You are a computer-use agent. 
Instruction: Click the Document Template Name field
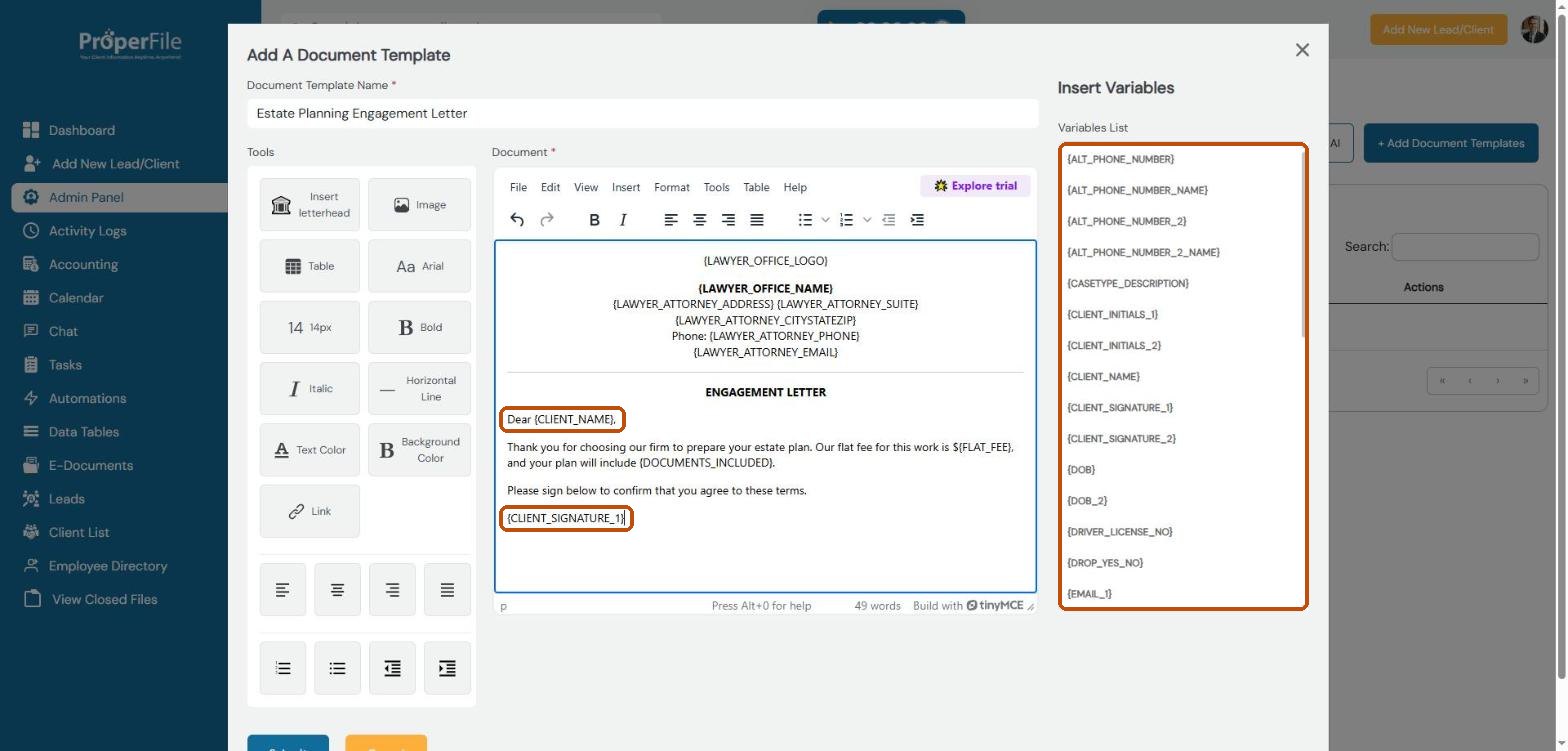click(x=642, y=113)
